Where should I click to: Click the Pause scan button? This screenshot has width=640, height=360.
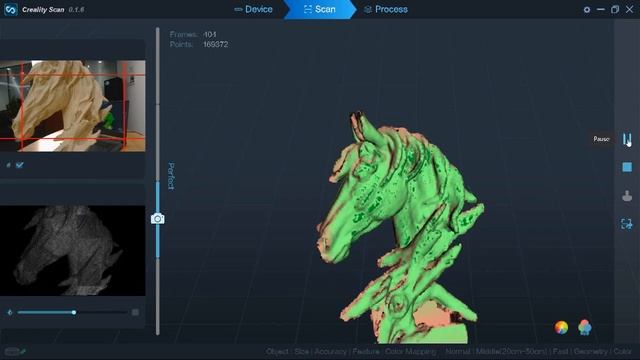pyautogui.click(x=627, y=139)
